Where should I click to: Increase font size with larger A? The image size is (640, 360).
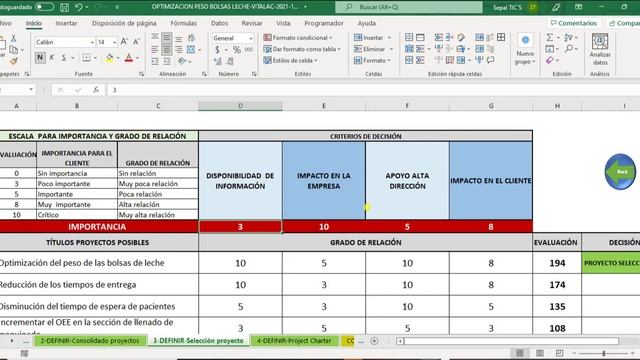(124, 42)
